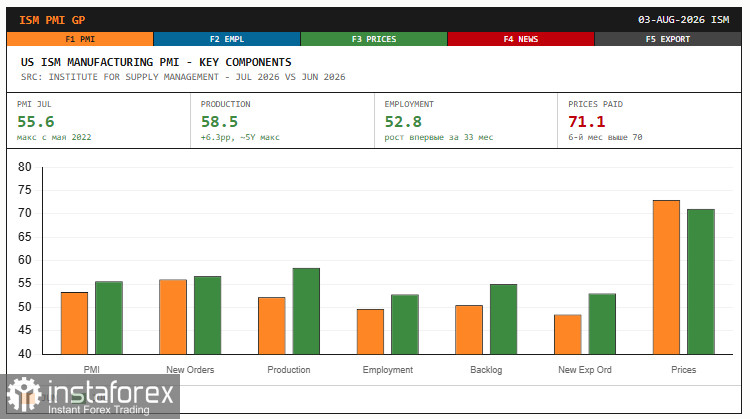The width and height of the screenshot is (750, 419).
Task: Click the green Prices bar
Action: (x=701, y=282)
